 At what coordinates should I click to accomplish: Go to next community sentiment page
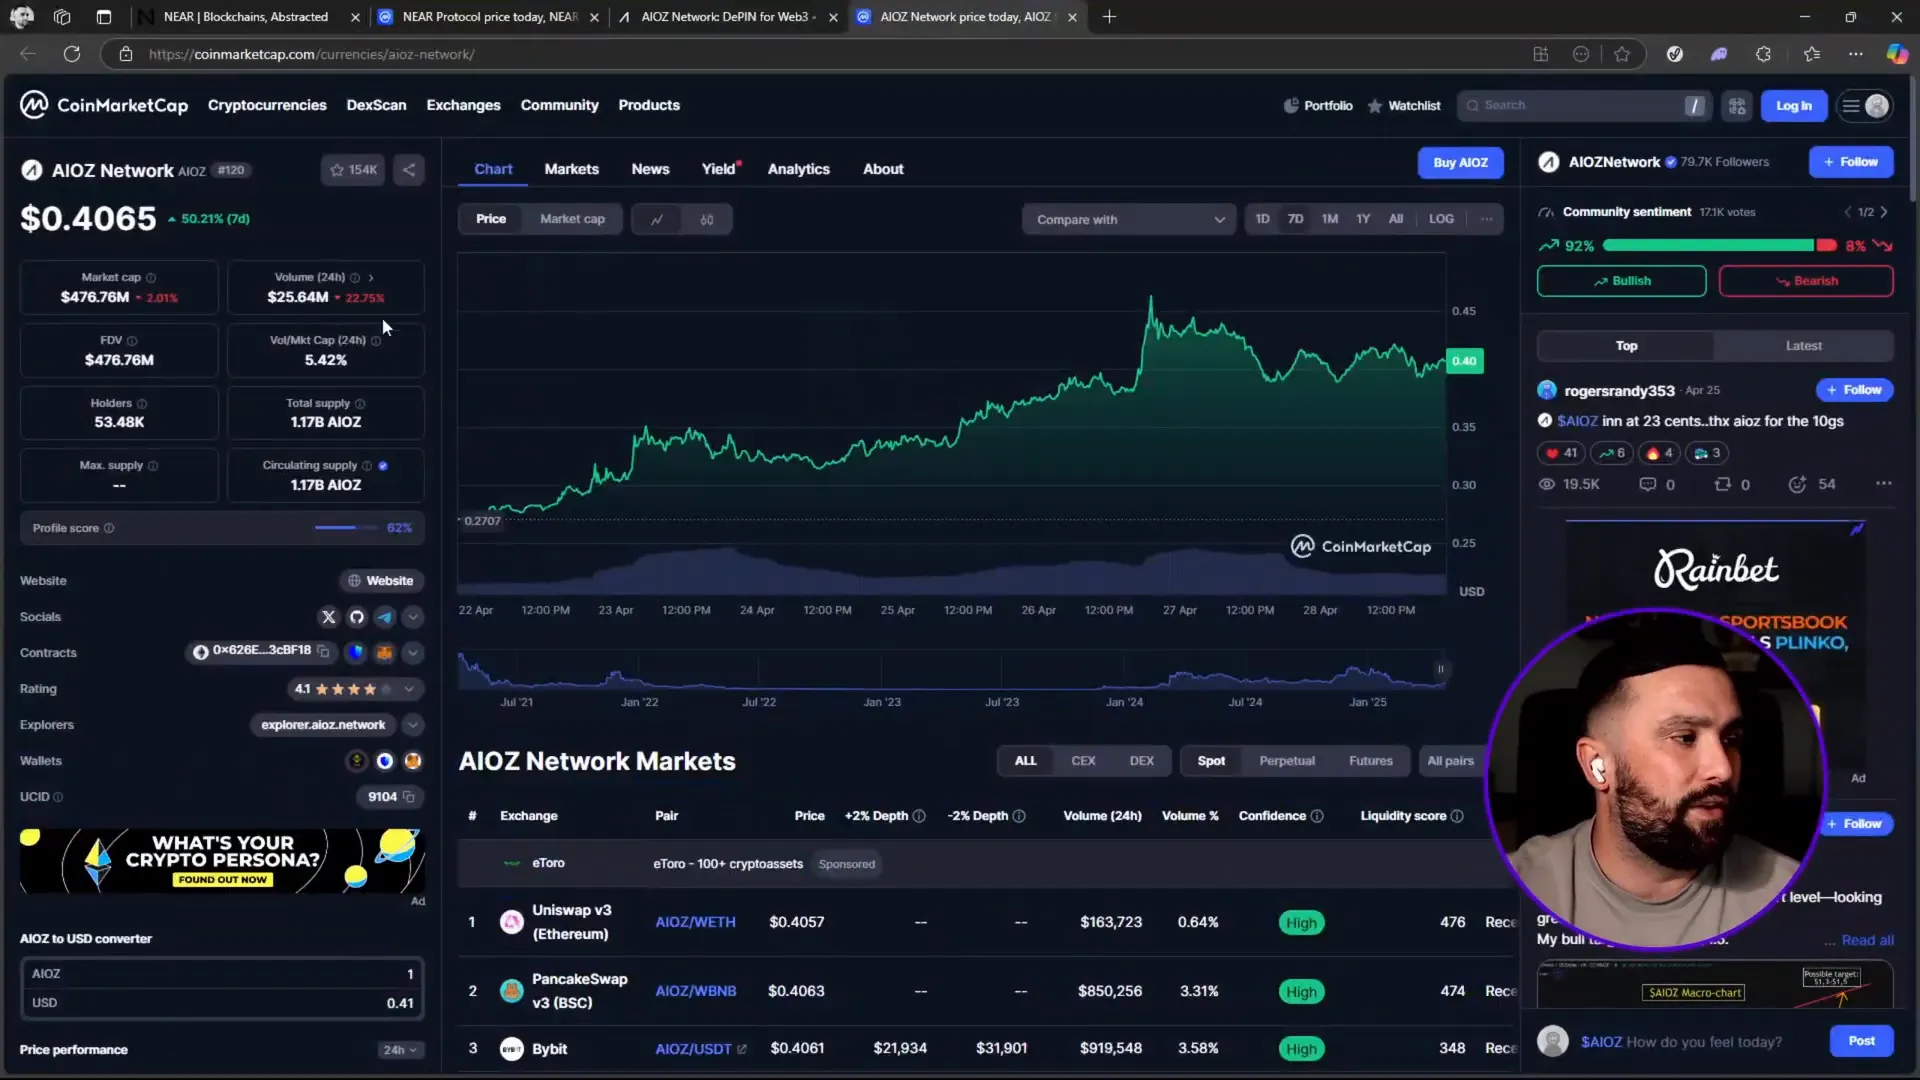click(1884, 212)
